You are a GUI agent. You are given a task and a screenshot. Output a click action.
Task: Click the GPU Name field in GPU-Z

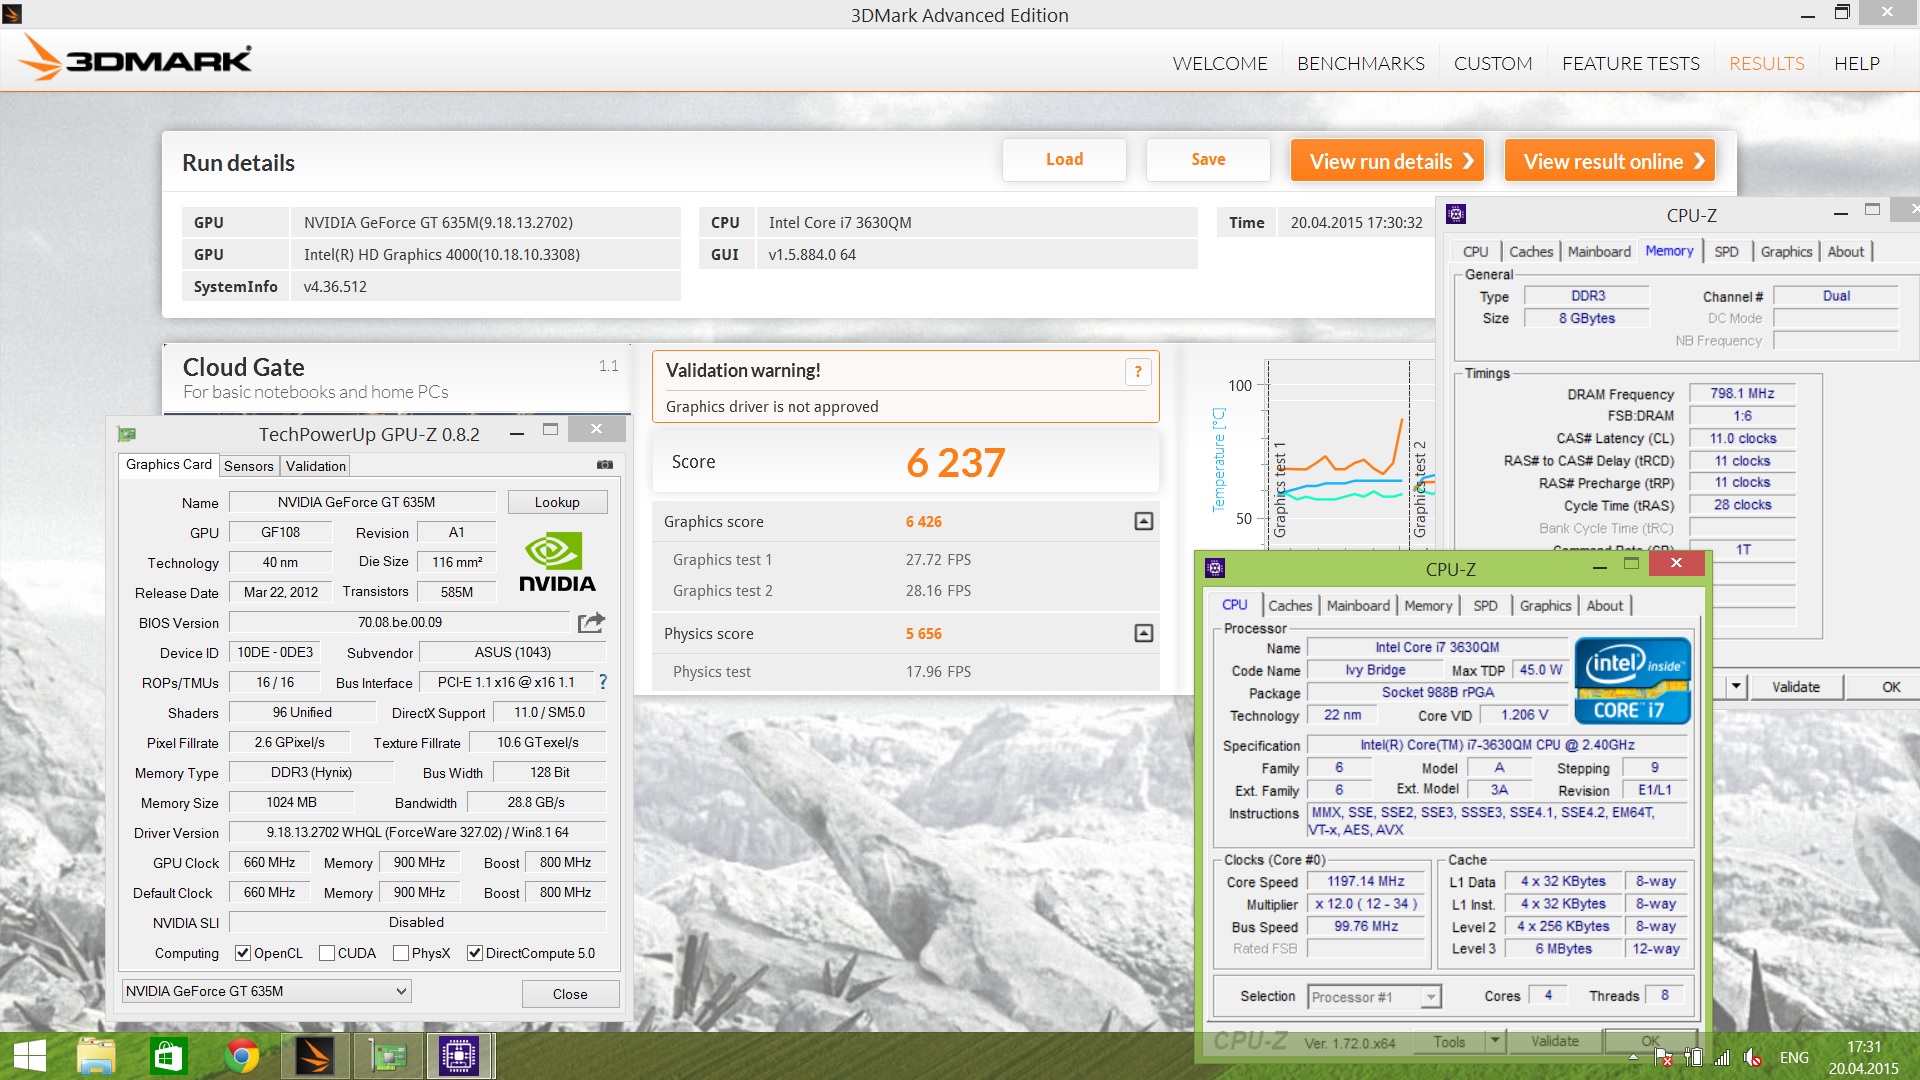(363, 502)
